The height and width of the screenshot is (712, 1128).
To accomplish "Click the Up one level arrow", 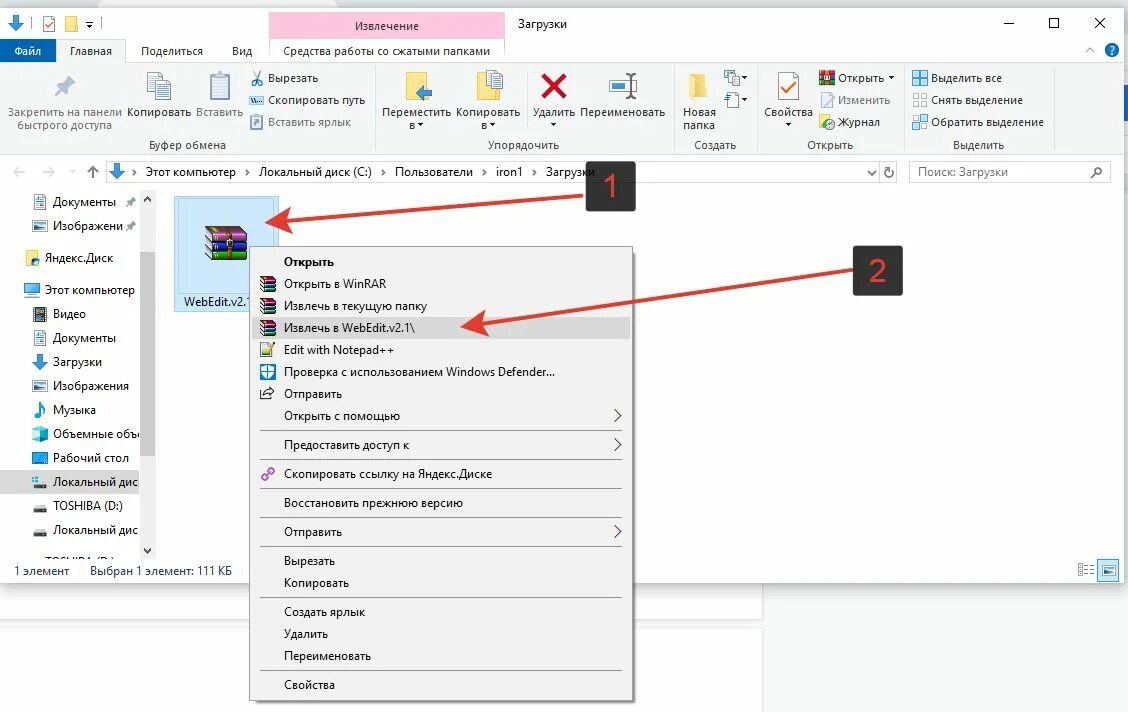I will 93,172.
